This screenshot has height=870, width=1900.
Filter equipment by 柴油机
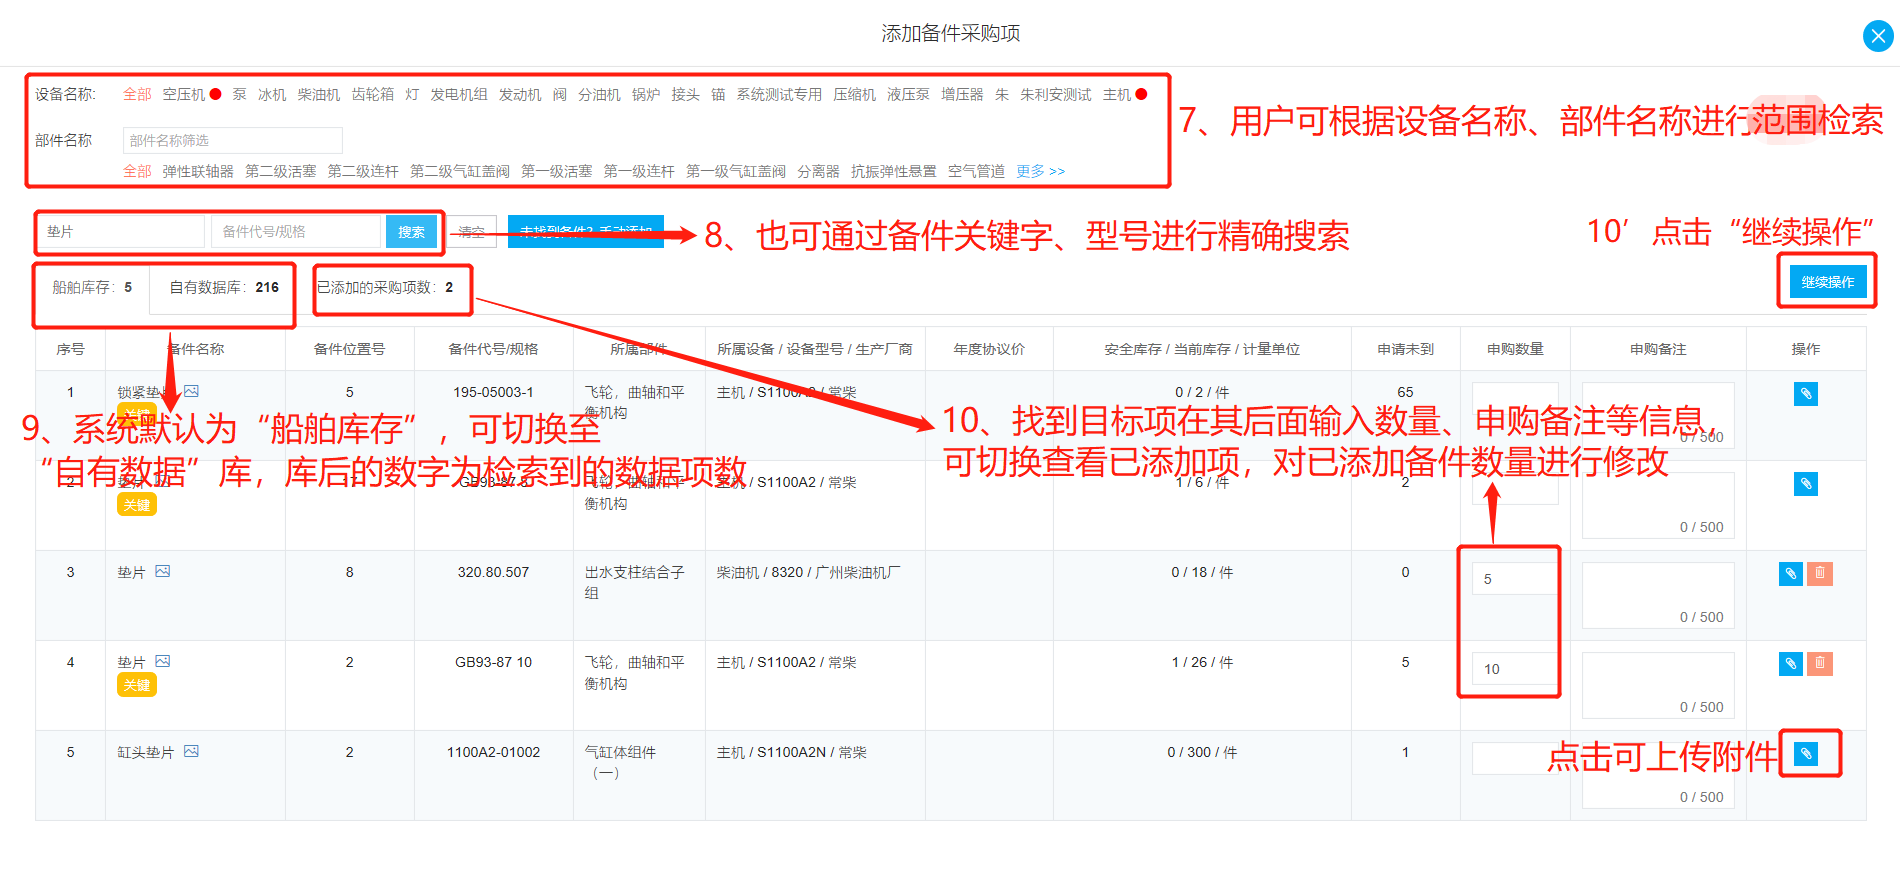click(319, 94)
